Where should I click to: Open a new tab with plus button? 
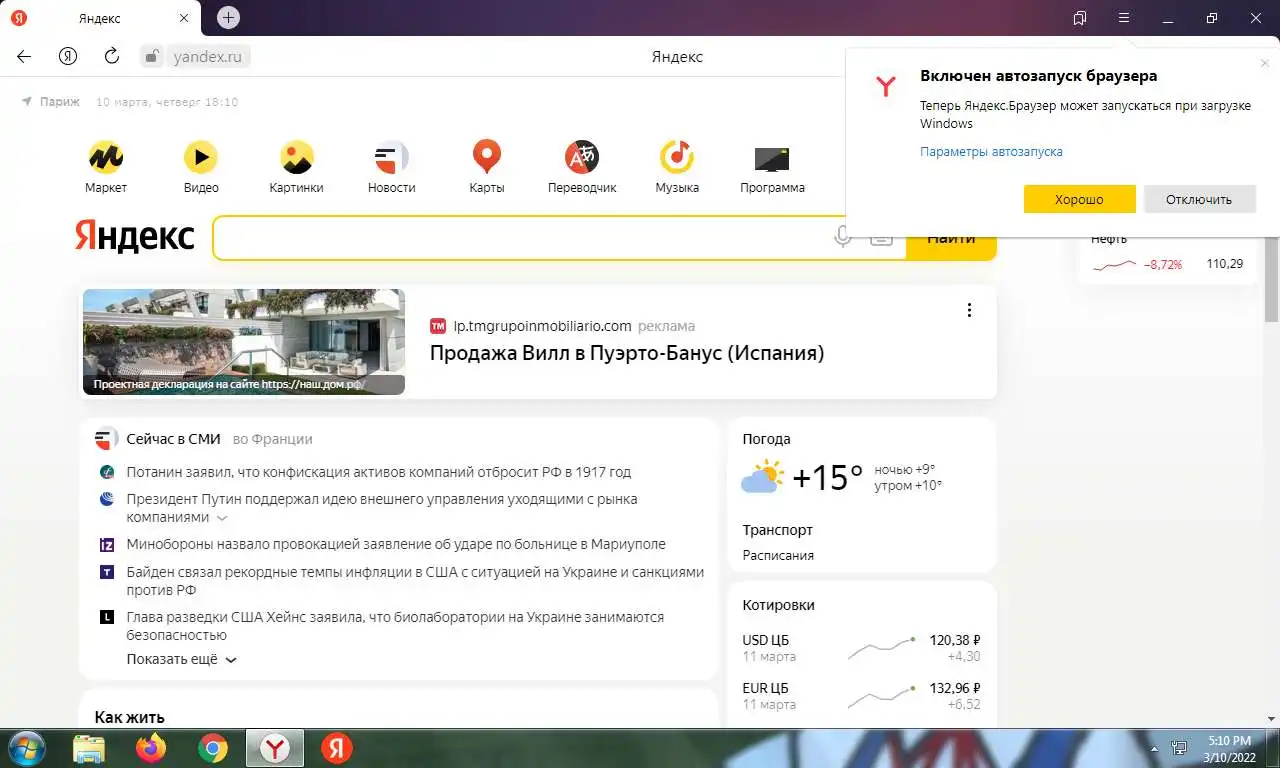click(x=228, y=17)
